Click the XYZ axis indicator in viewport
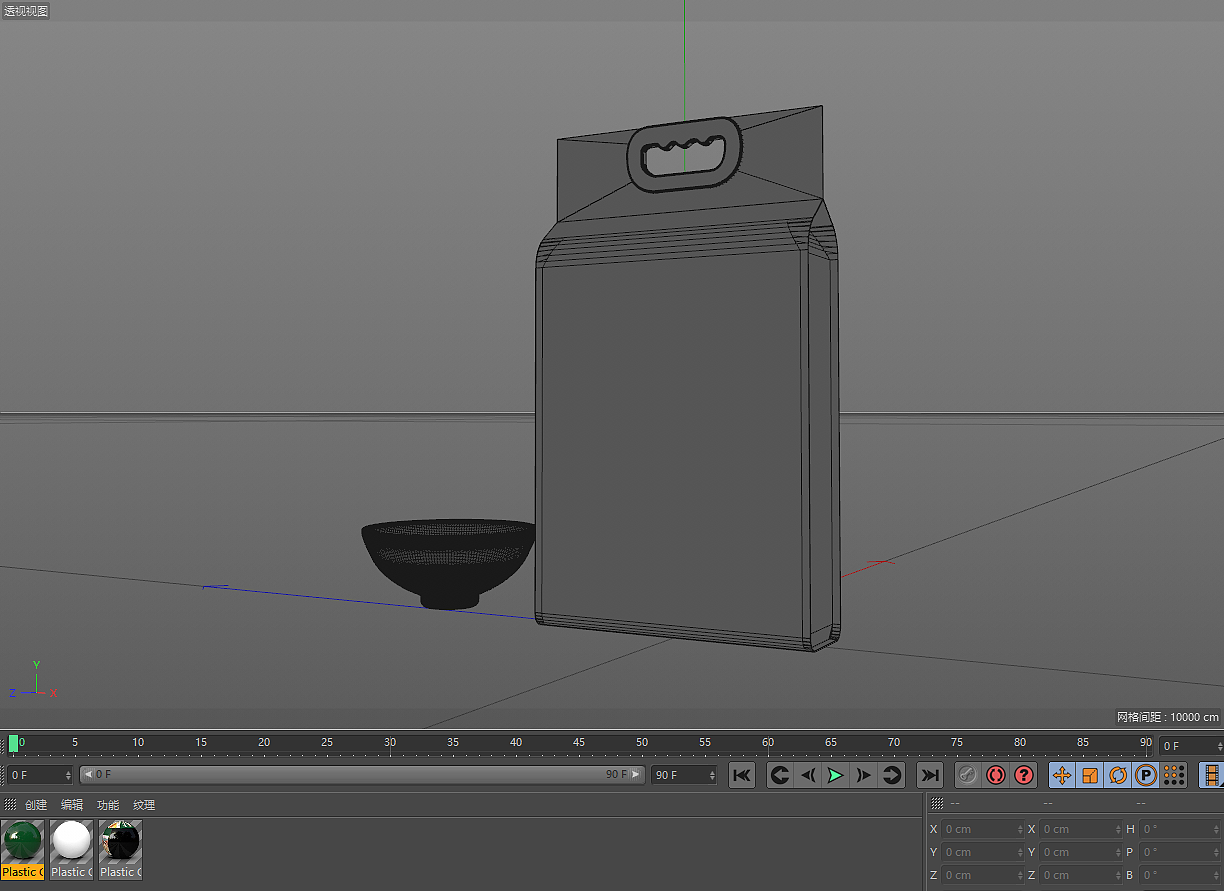Image resolution: width=1224 pixels, height=891 pixels. [x=33, y=680]
